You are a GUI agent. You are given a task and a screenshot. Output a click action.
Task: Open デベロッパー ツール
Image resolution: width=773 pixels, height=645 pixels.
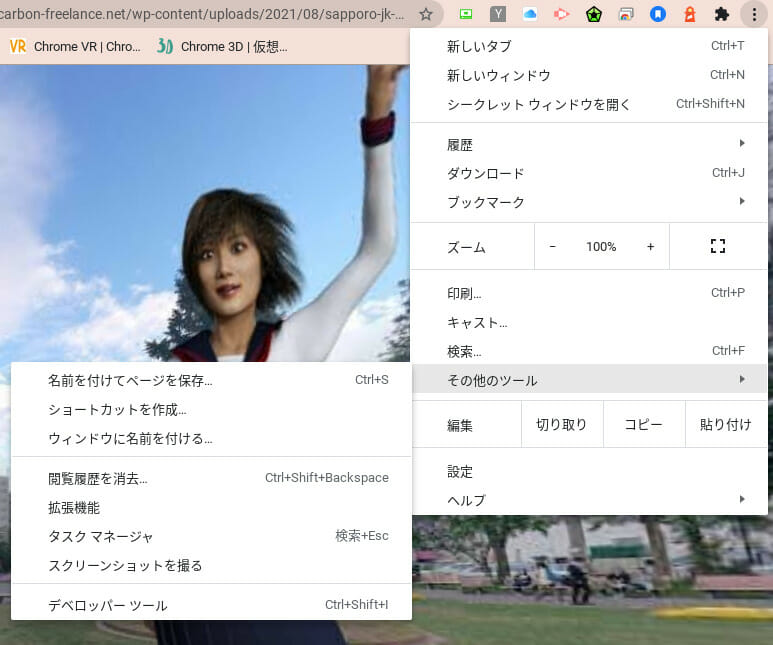[x=211, y=605]
